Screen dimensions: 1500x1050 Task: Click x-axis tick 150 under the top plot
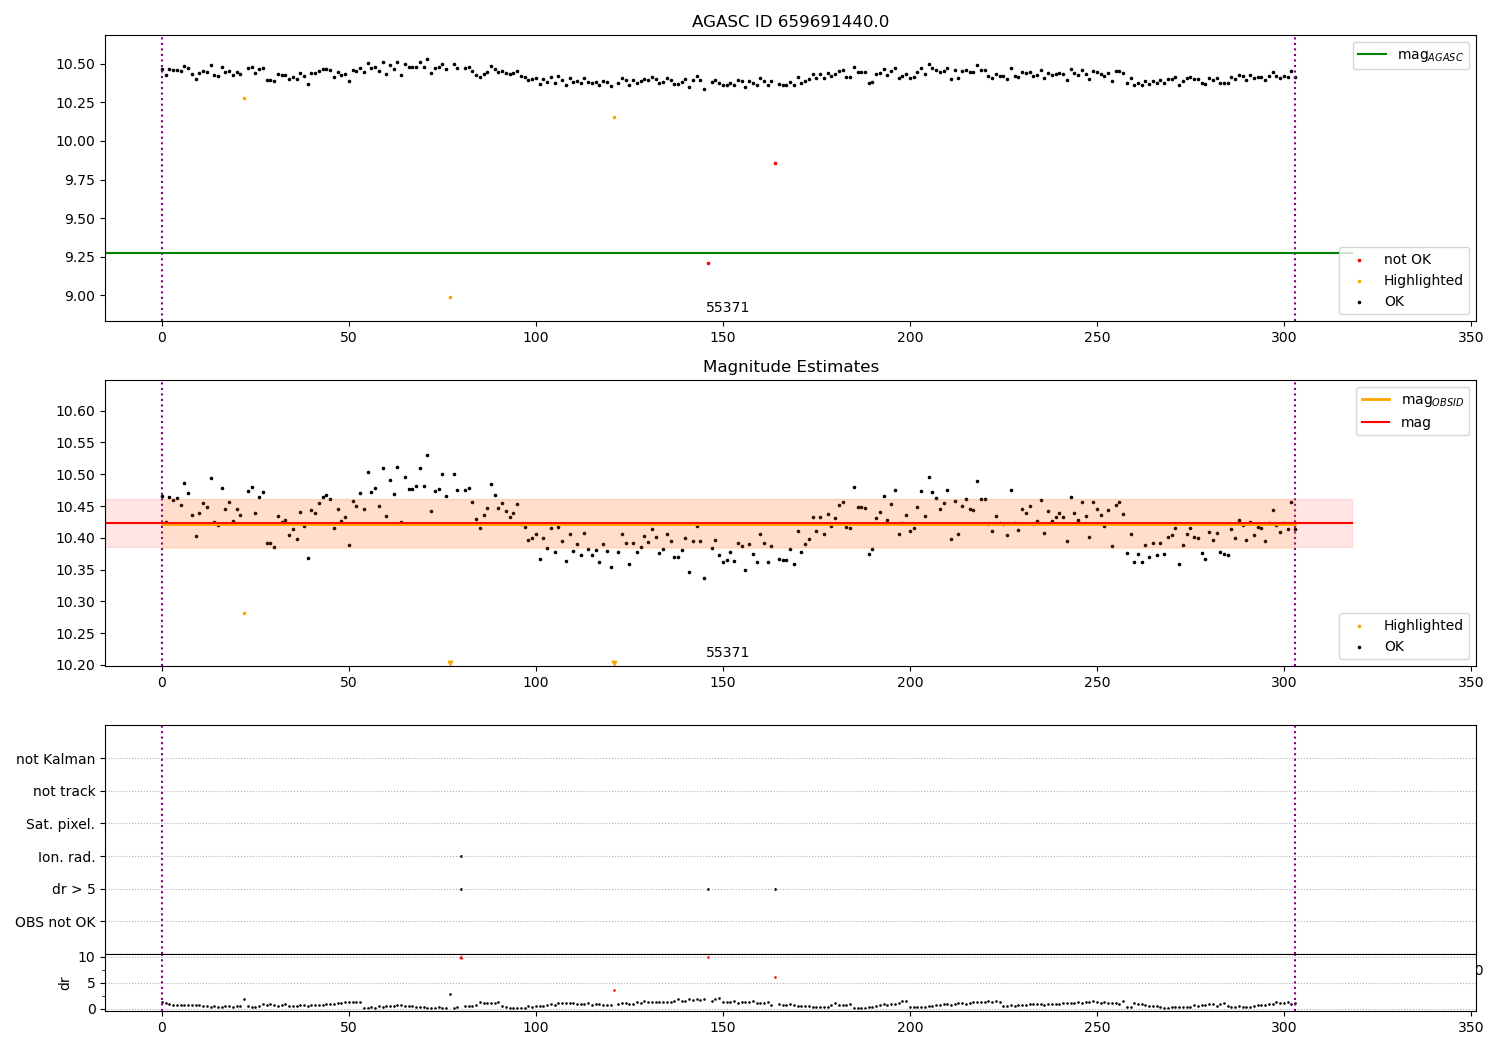(x=723, y=338)
